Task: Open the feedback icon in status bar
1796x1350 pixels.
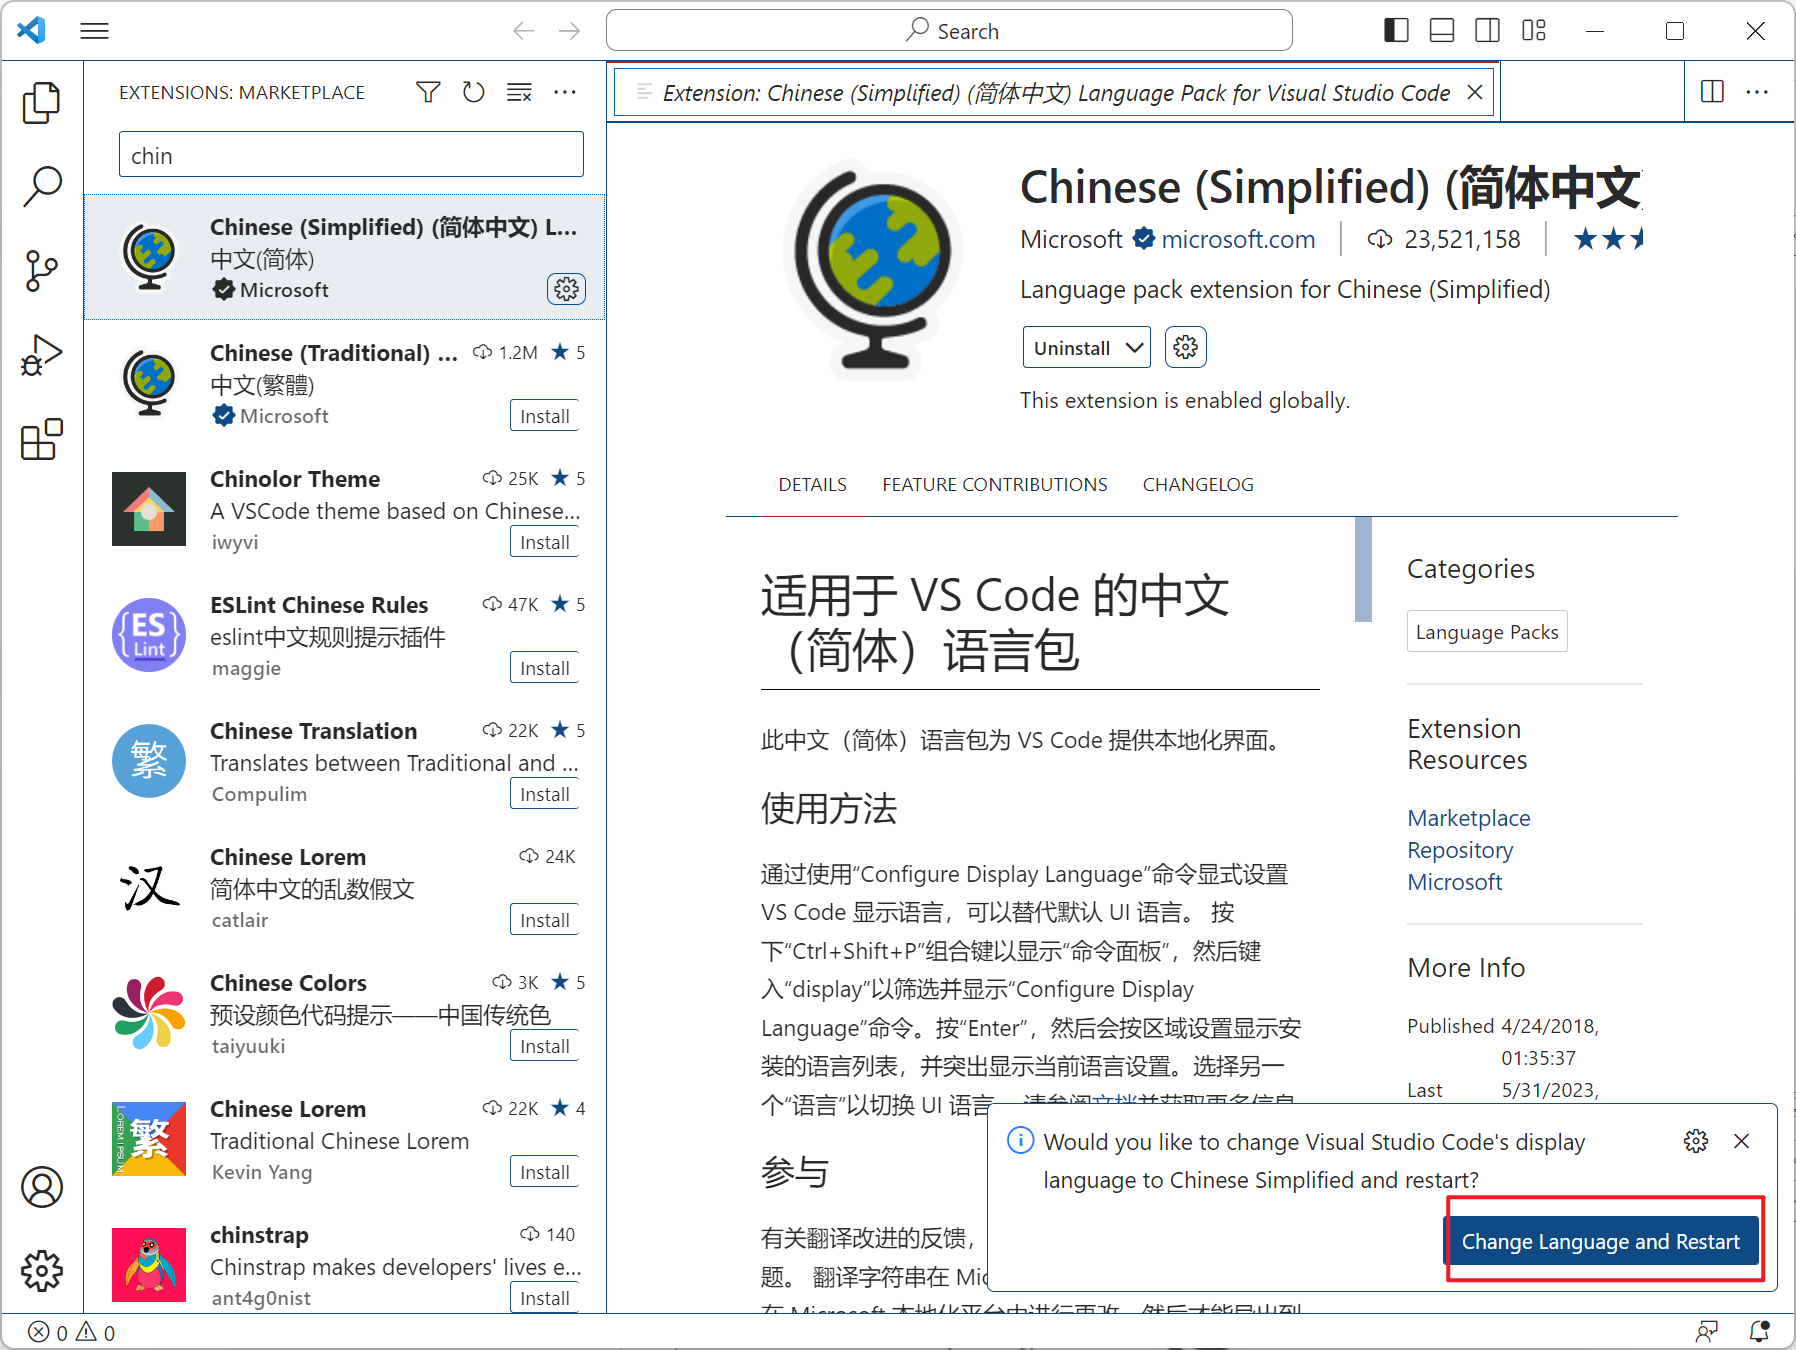Action: click(1707, 1332)
